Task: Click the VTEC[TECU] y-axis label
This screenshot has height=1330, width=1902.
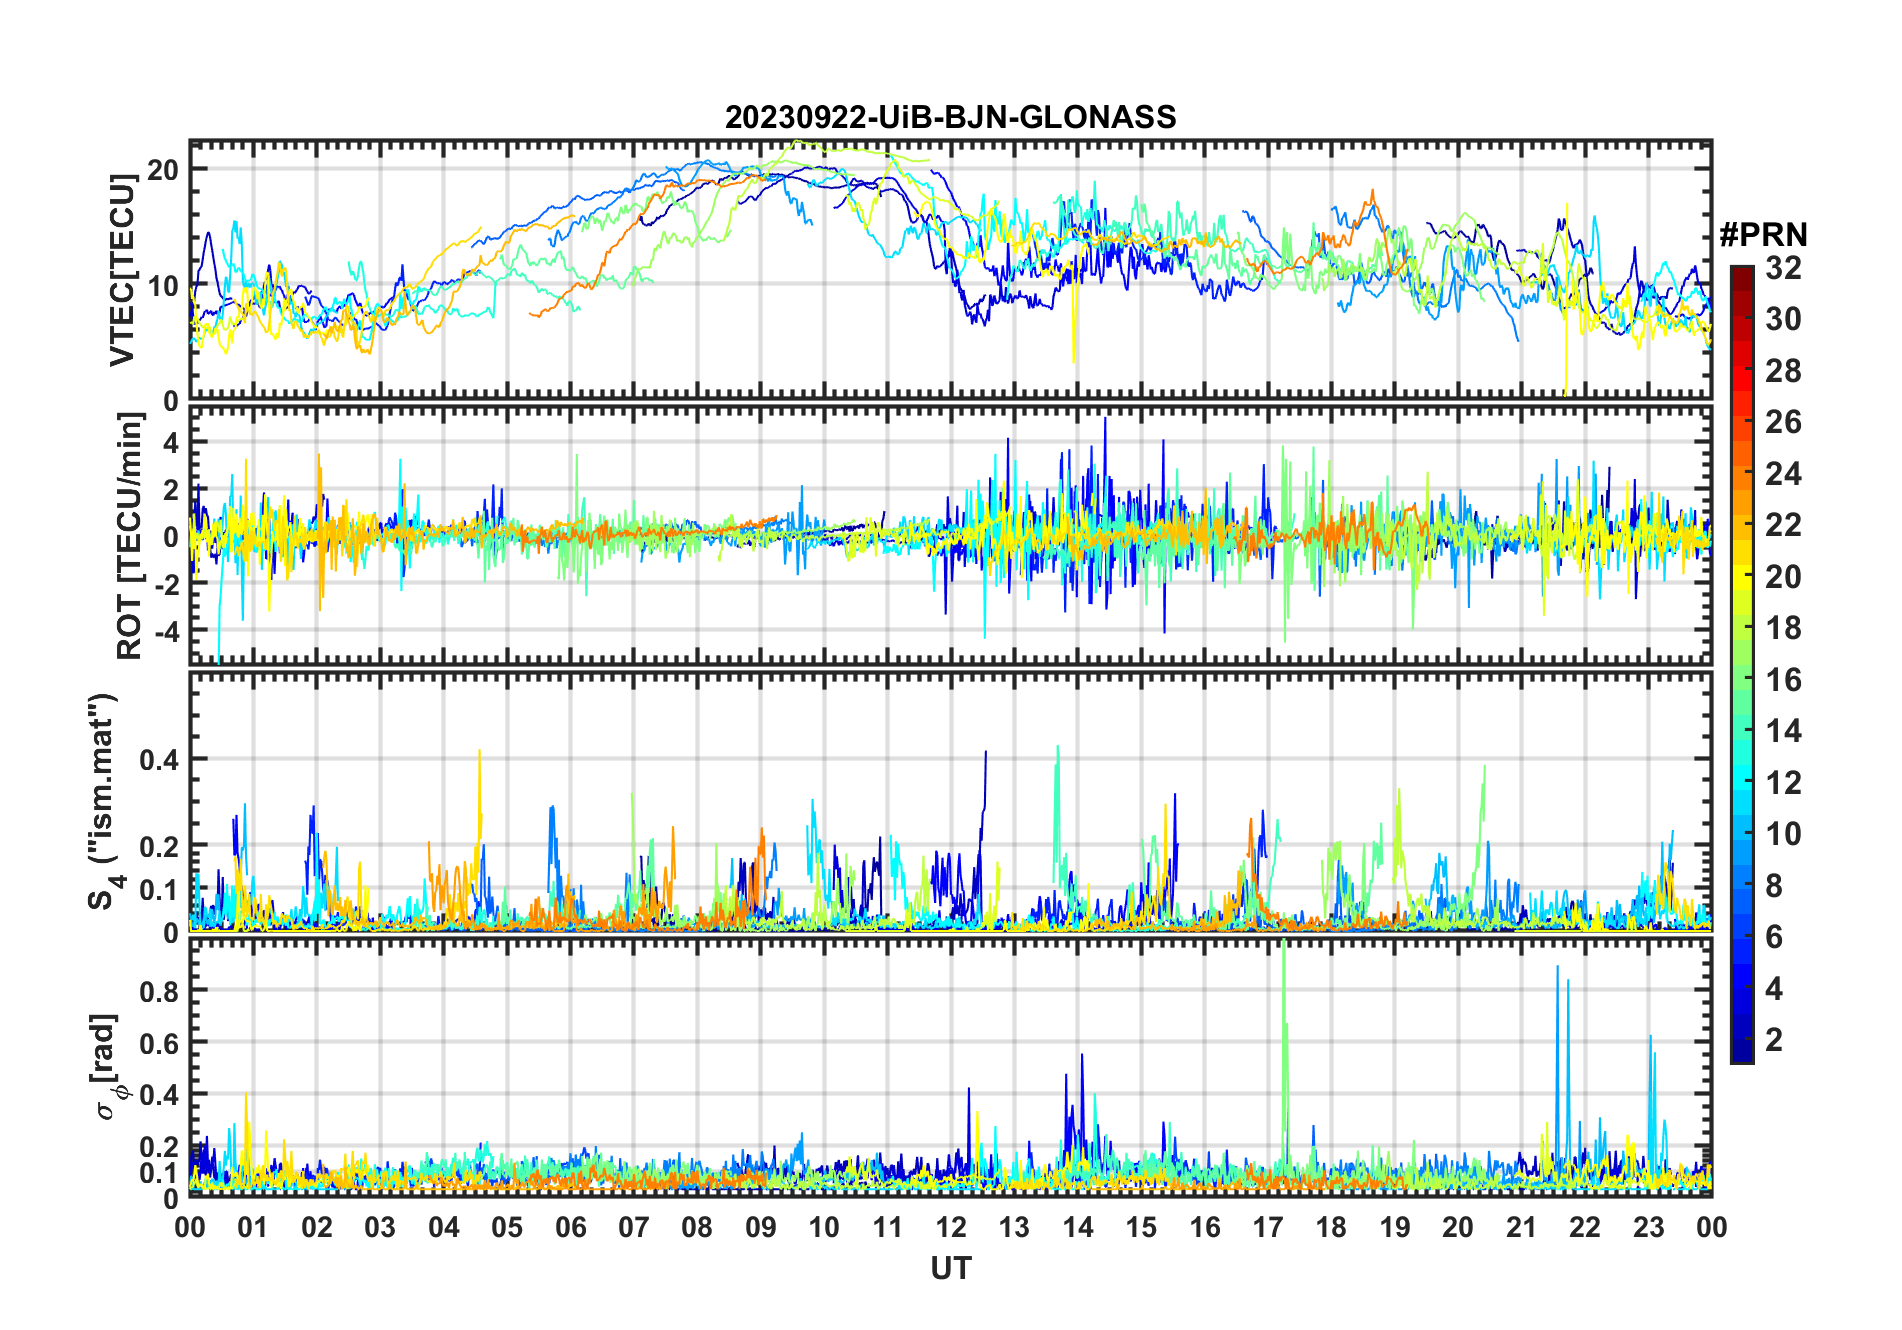Action: point(123,270)
